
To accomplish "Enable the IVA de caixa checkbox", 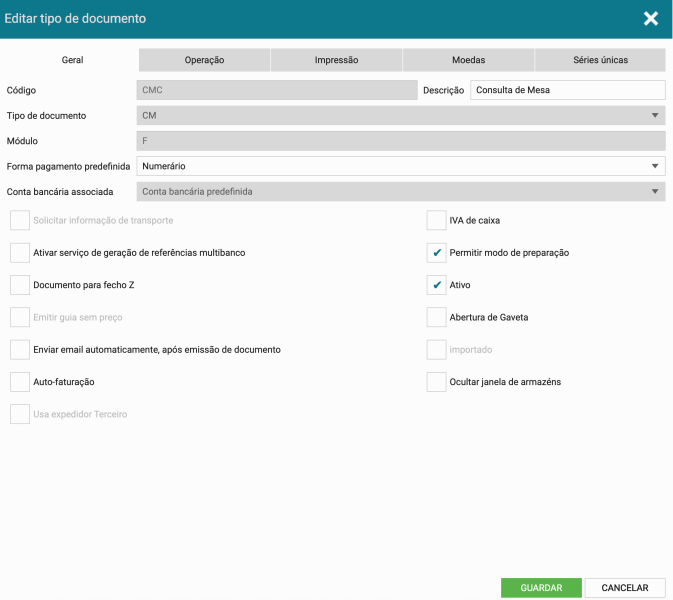I will pyautogui.click(x=436, y=220).
